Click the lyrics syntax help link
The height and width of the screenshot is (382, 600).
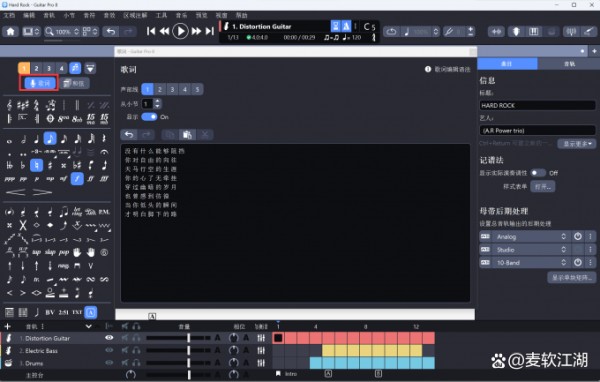pyautogui.click(x=448, y=69)
